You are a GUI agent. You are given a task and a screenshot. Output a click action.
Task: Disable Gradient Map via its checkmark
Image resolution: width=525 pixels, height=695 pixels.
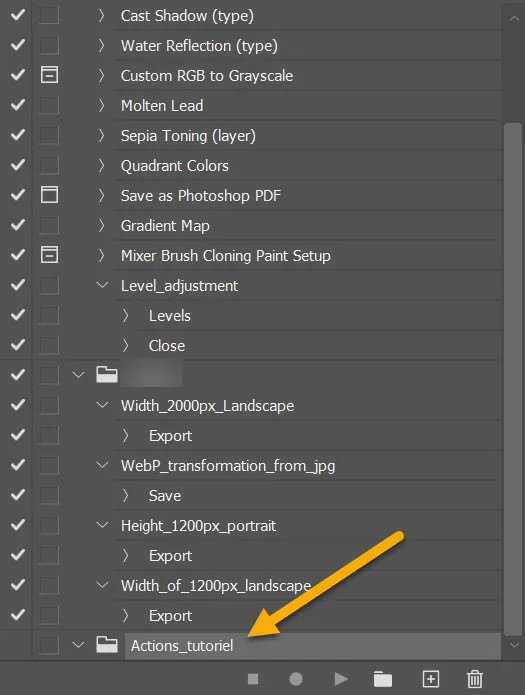(x=18, y=225)
